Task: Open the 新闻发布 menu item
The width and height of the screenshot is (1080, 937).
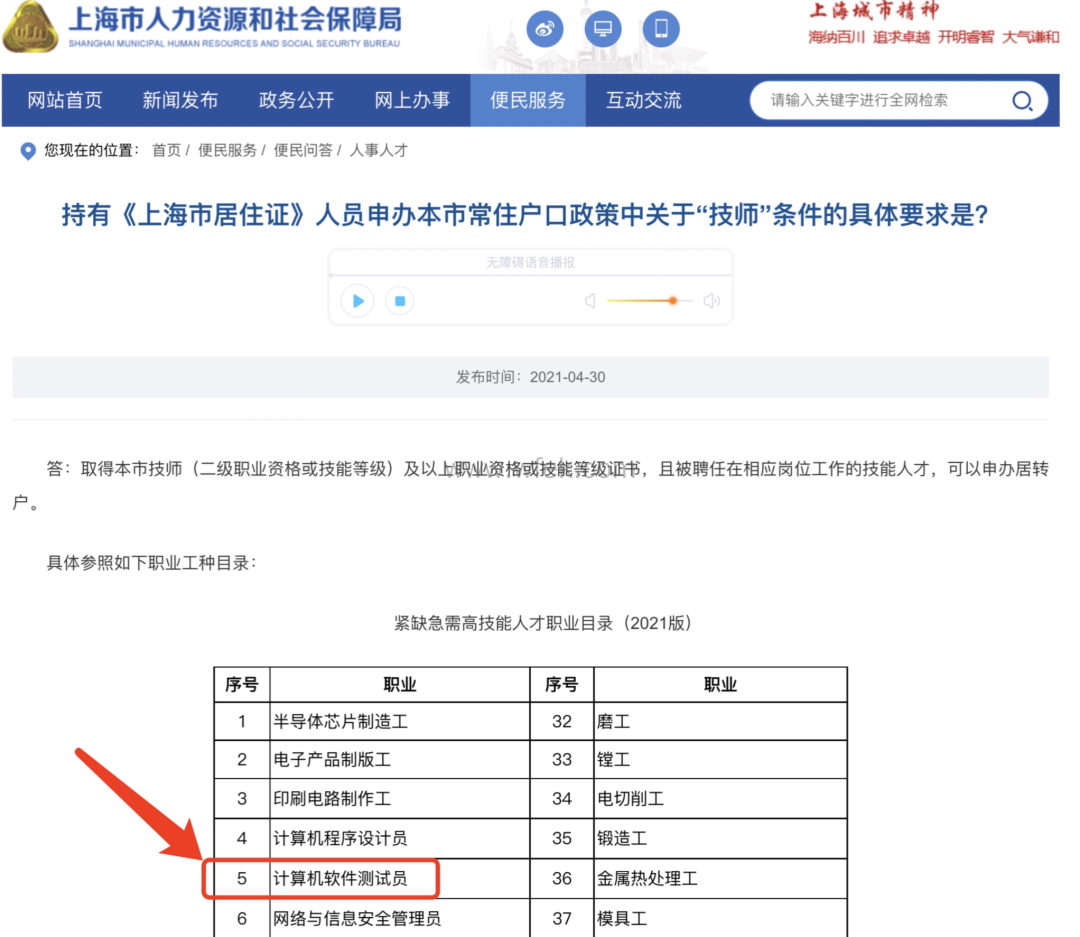Action: pyautogui.click(x=180, y=100)
